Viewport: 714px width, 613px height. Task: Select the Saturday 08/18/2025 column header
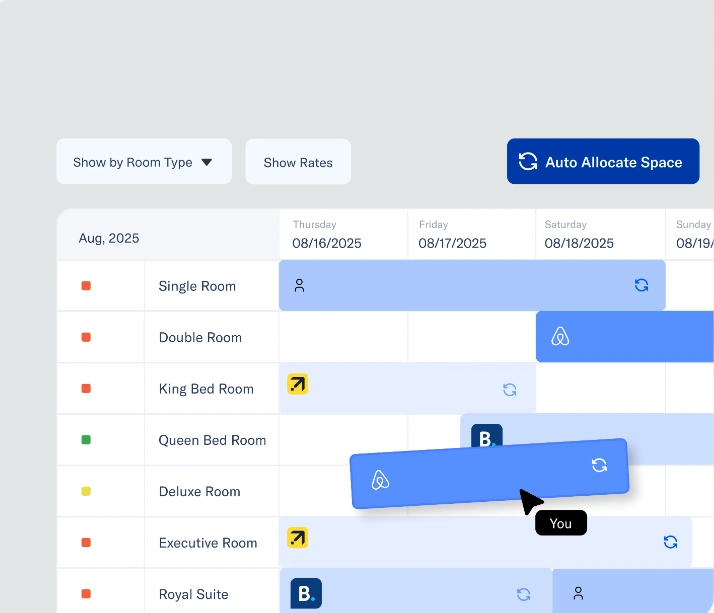[600, 235]
